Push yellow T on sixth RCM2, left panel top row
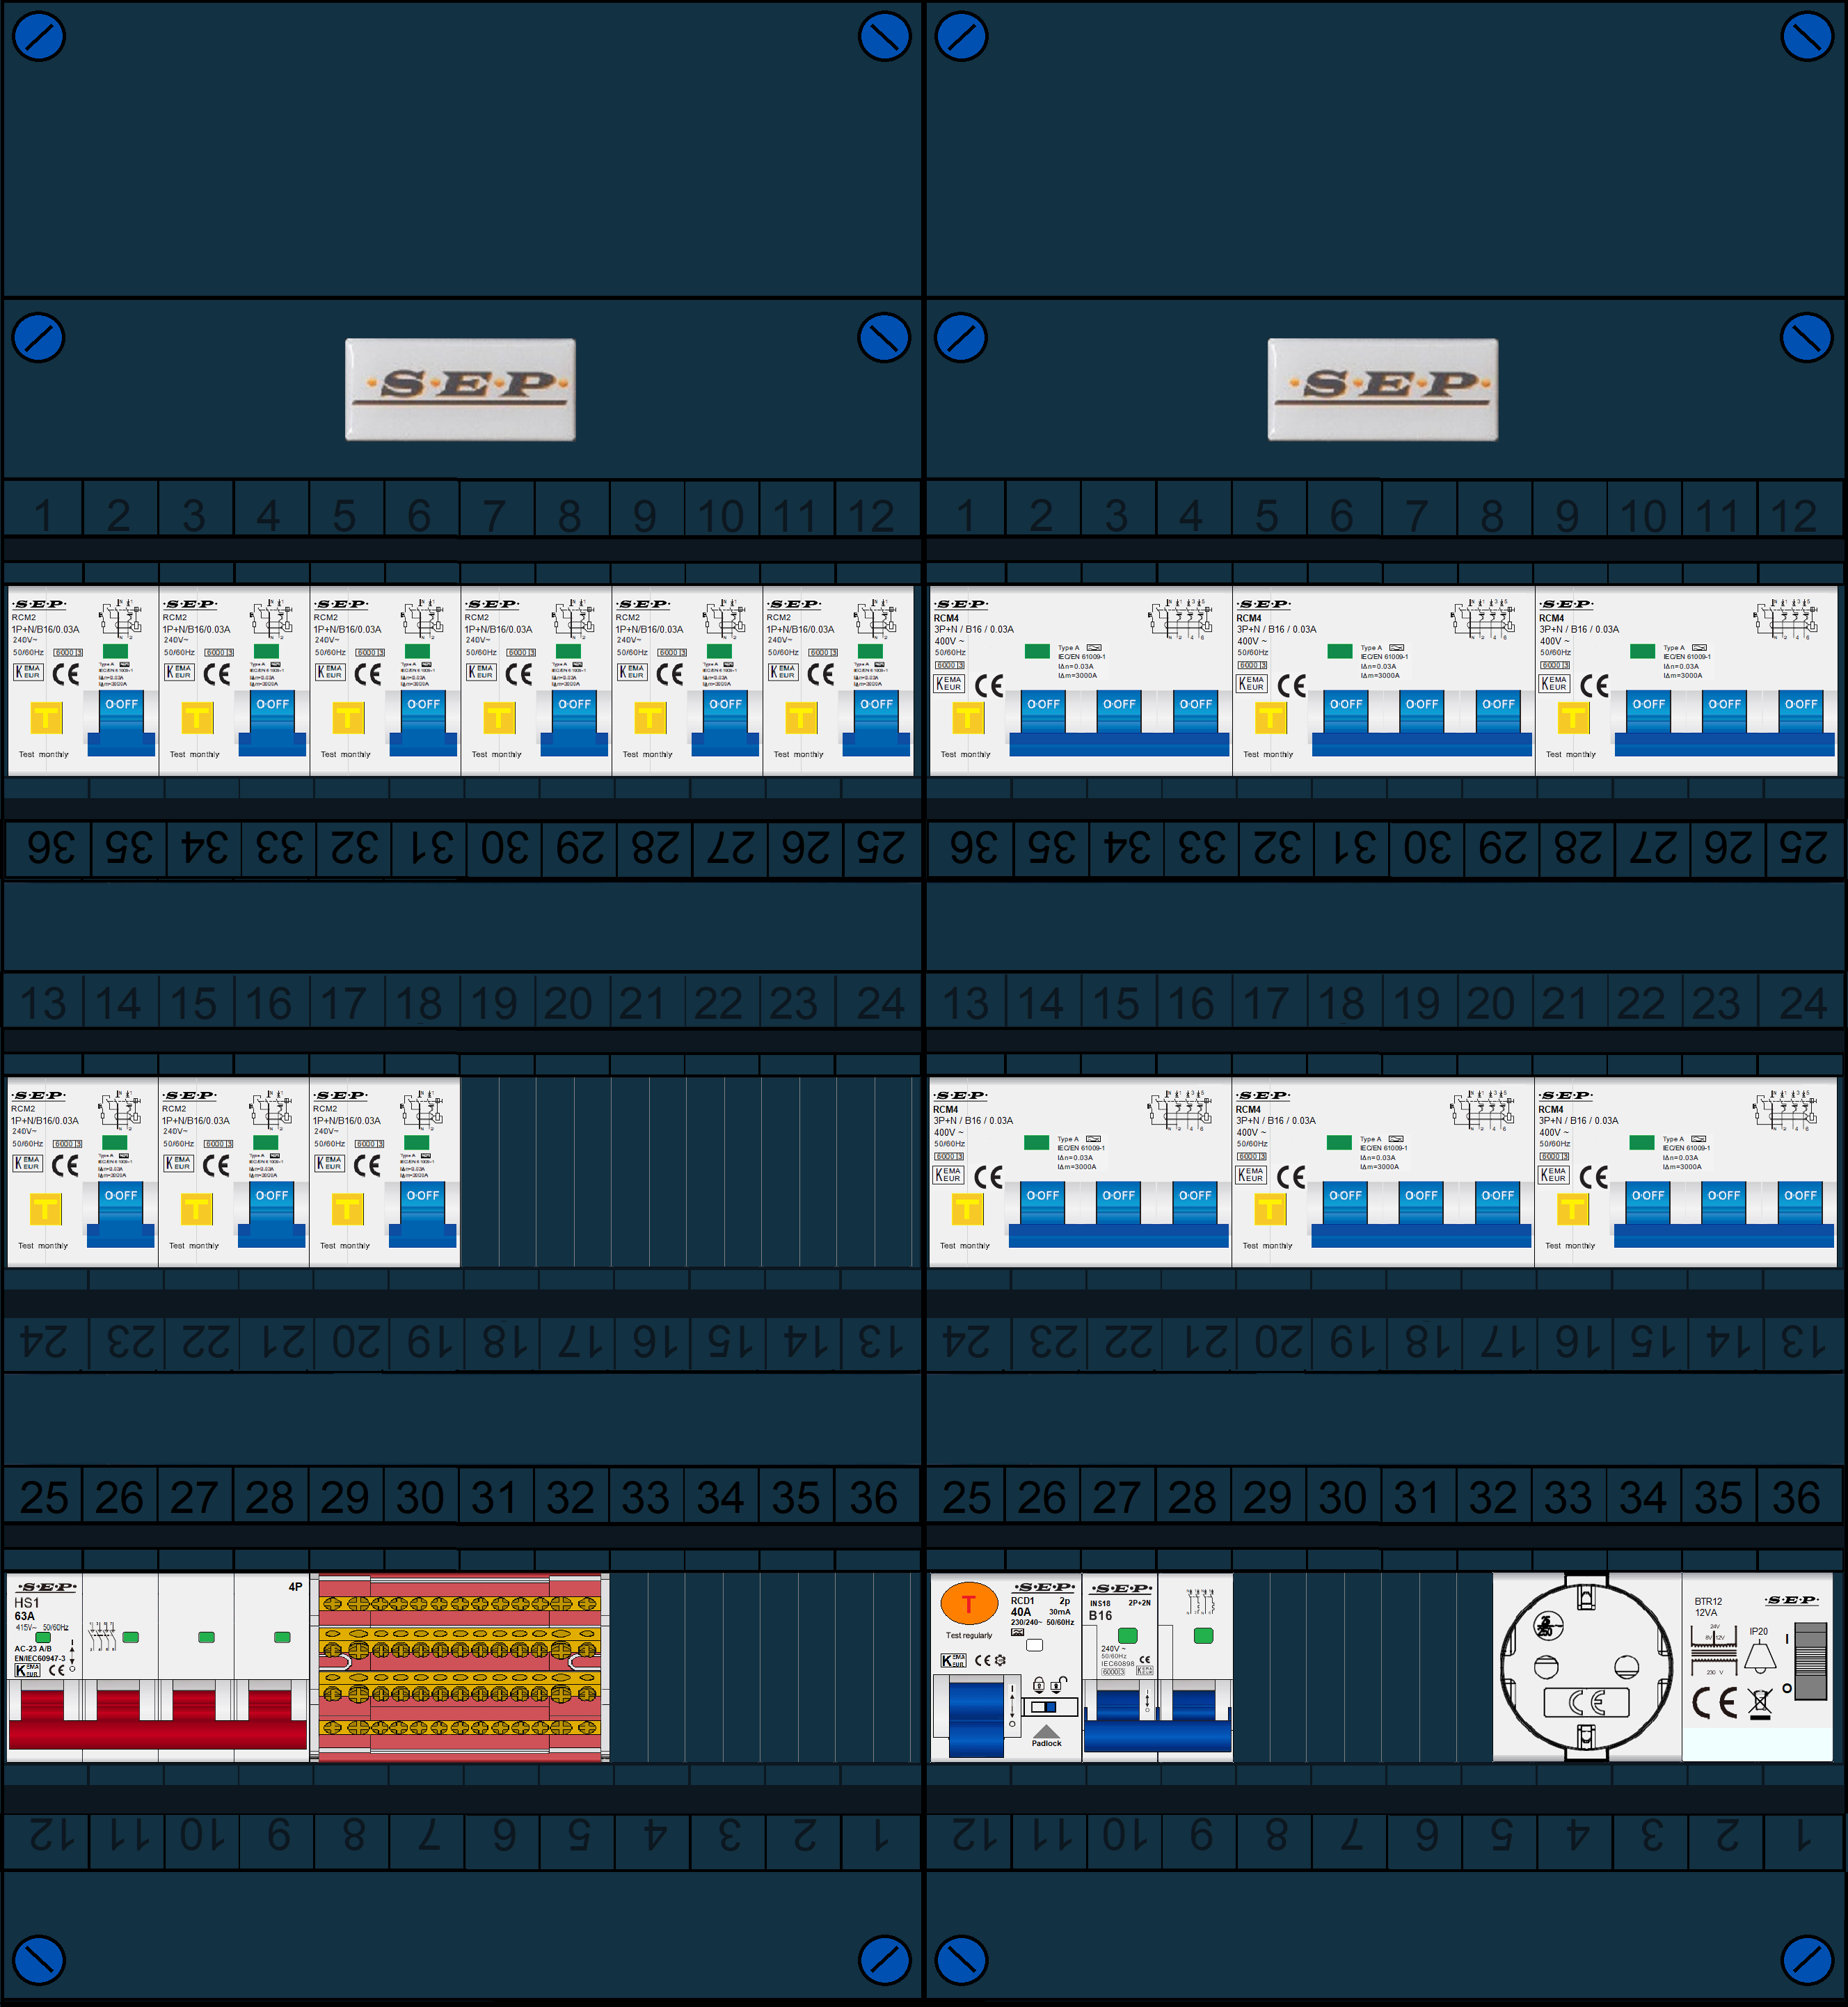The height and width of the screenshot is (2007, 1848). click(801, 717)
